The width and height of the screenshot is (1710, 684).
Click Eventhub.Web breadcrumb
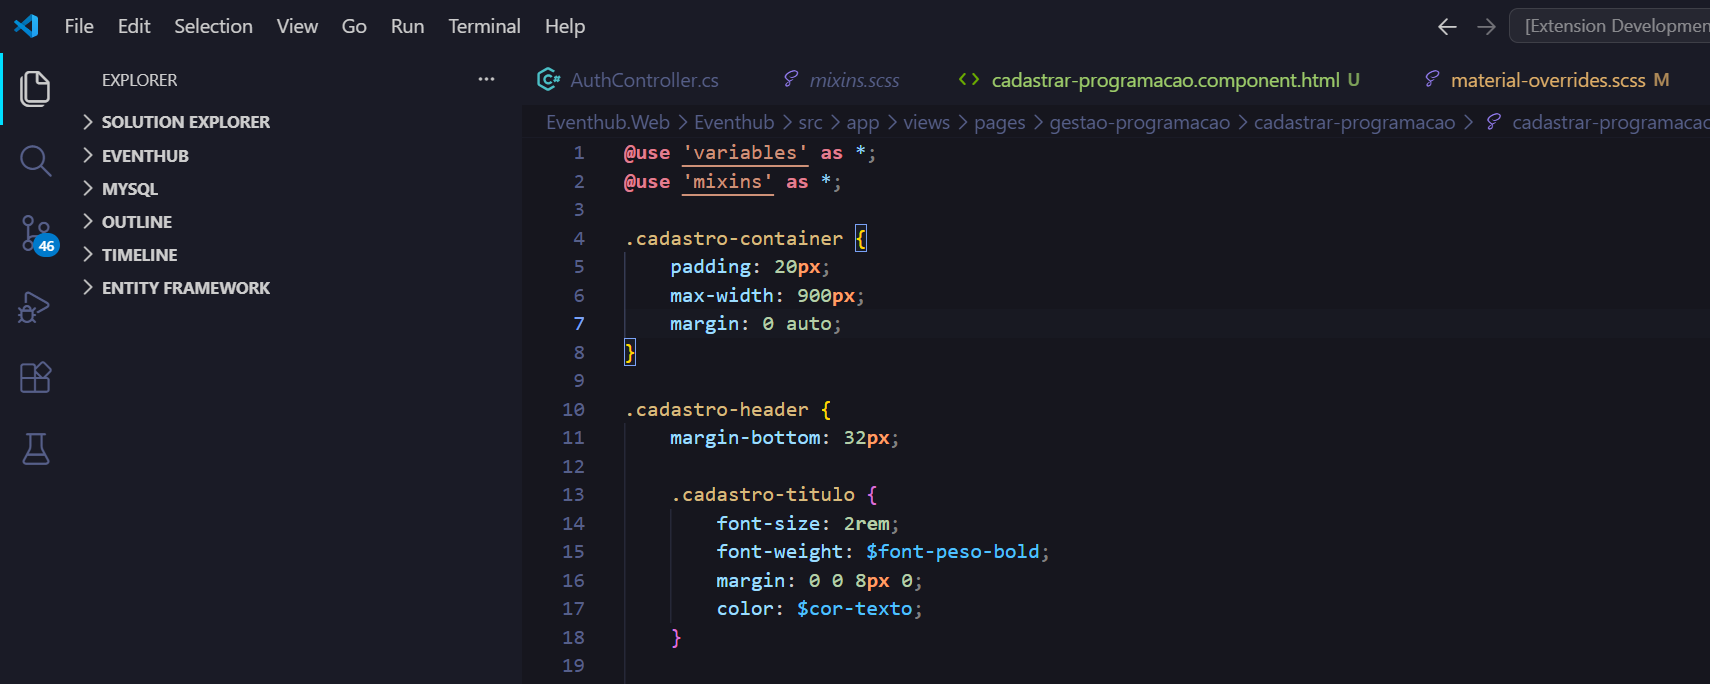point(608,122)
